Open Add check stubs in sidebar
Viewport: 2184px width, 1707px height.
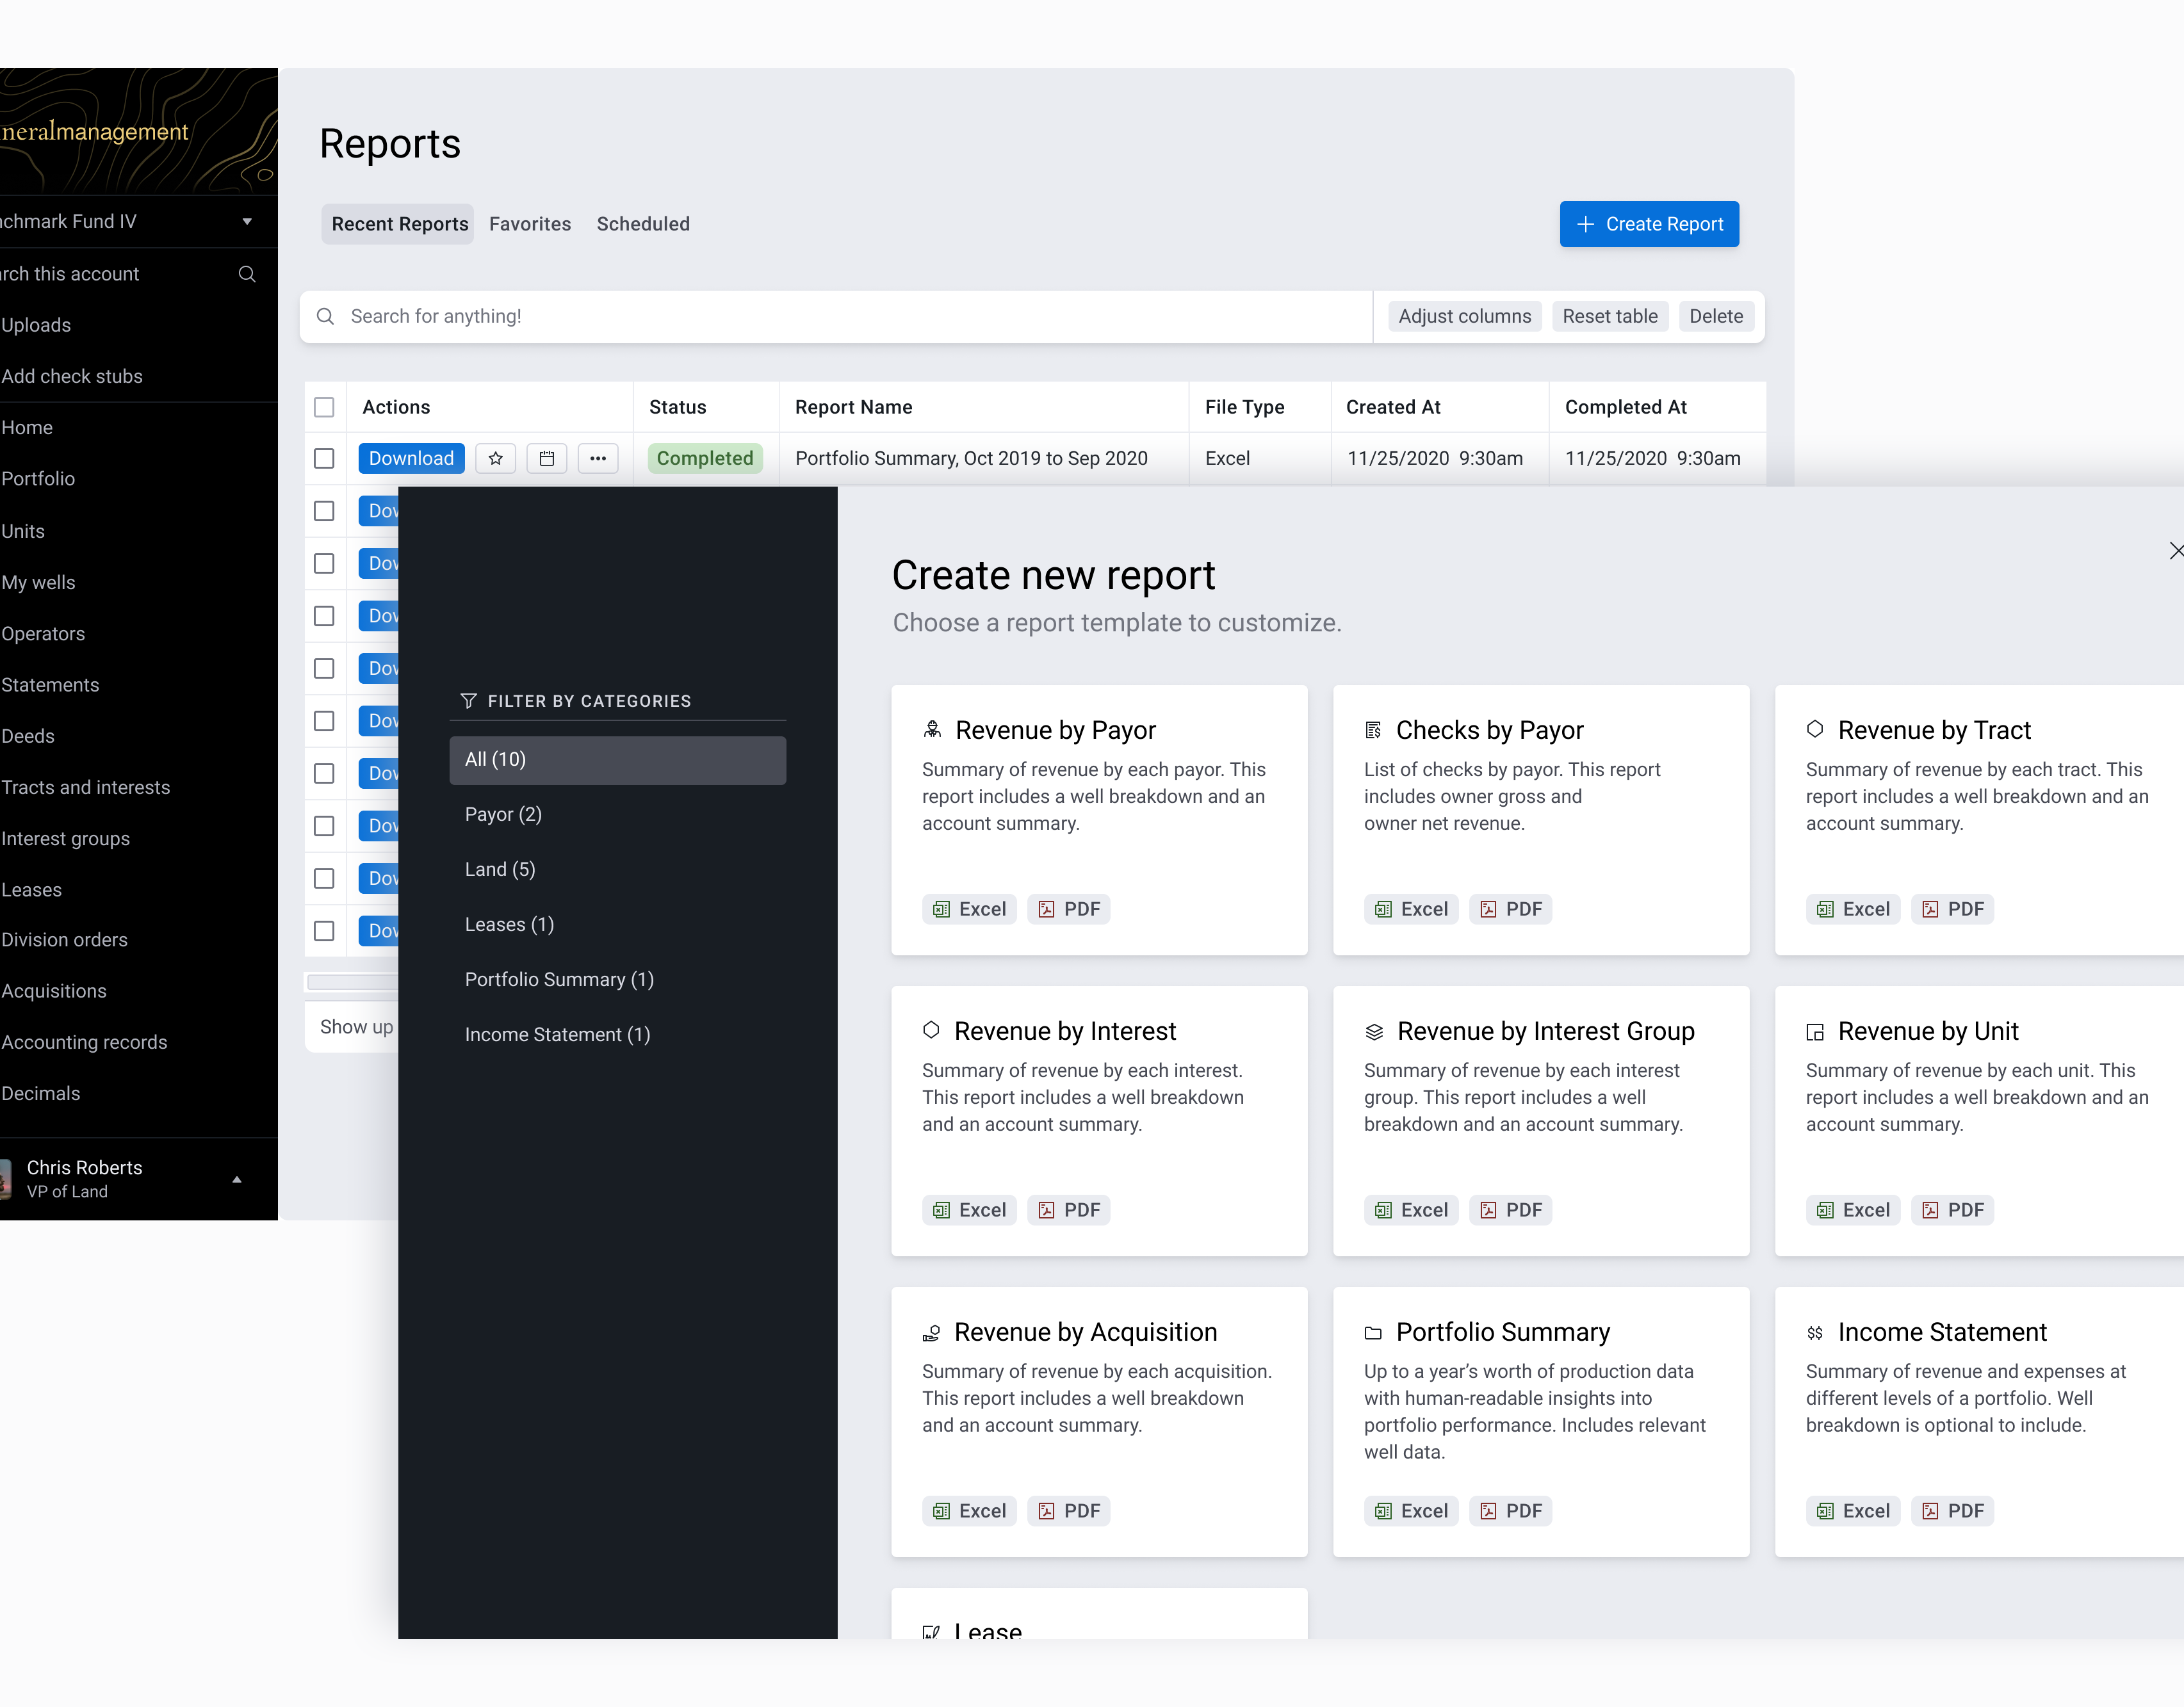(72, 376)
